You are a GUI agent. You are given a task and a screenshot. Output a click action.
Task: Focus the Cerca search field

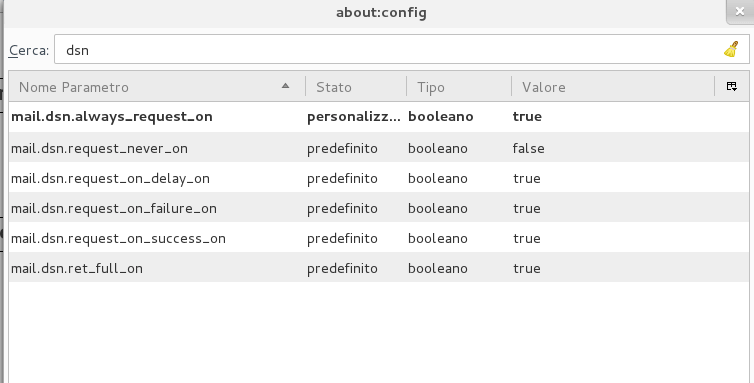(x=402, y=49)
